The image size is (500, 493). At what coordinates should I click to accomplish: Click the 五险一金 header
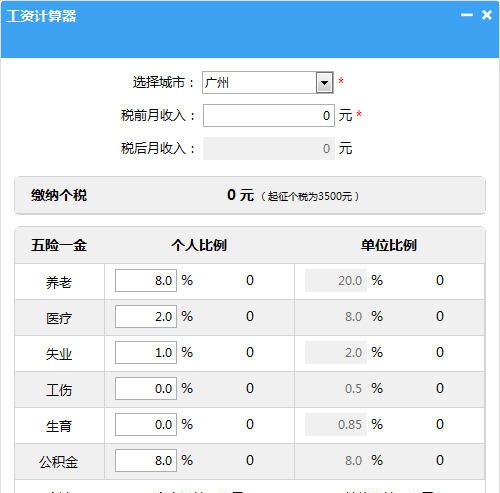coord(59,245)
